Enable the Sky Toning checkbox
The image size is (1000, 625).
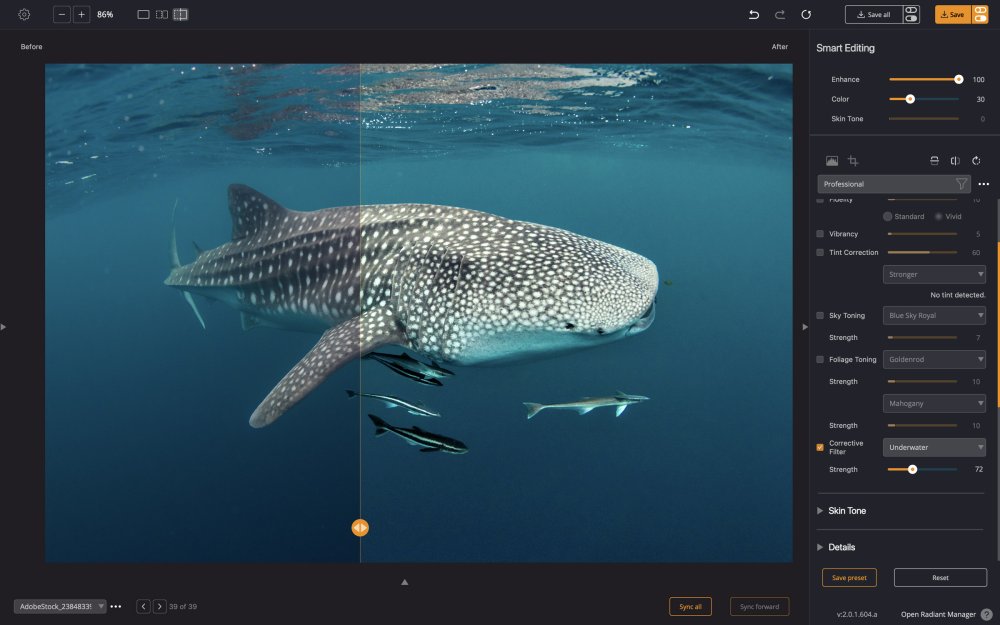coord(820,316)
